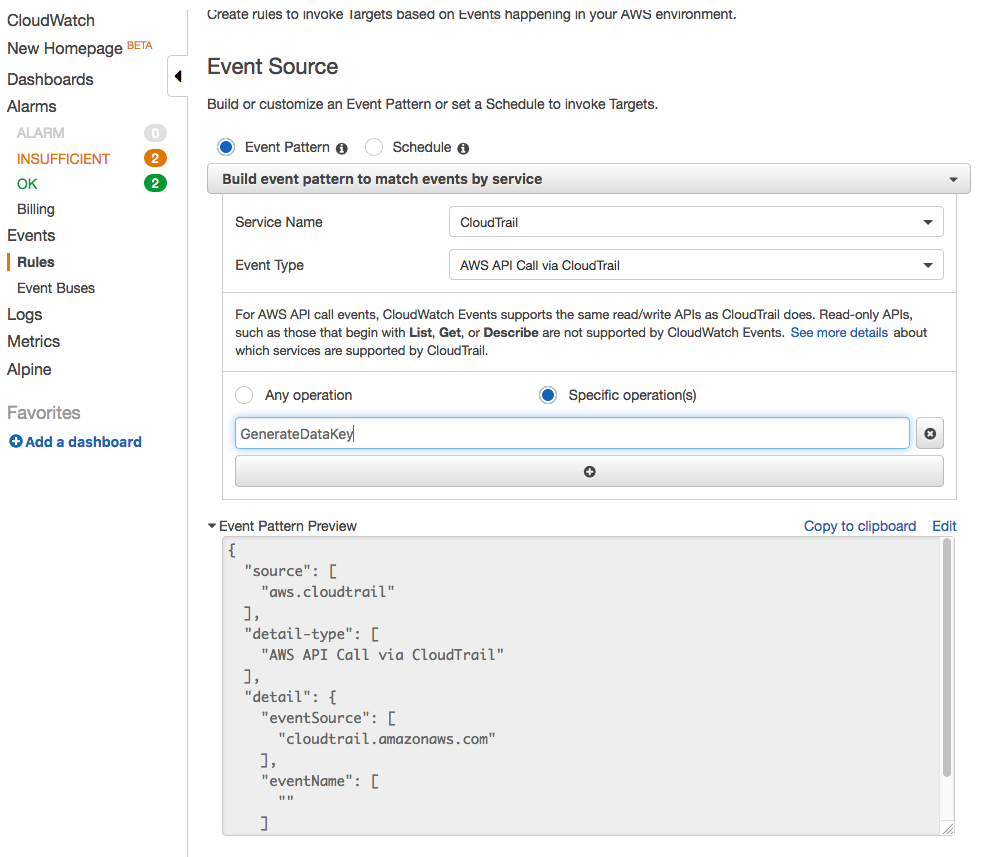Select the Schedule radio button
The width and height of the screenshot is (999, 857).
[374, 147]
